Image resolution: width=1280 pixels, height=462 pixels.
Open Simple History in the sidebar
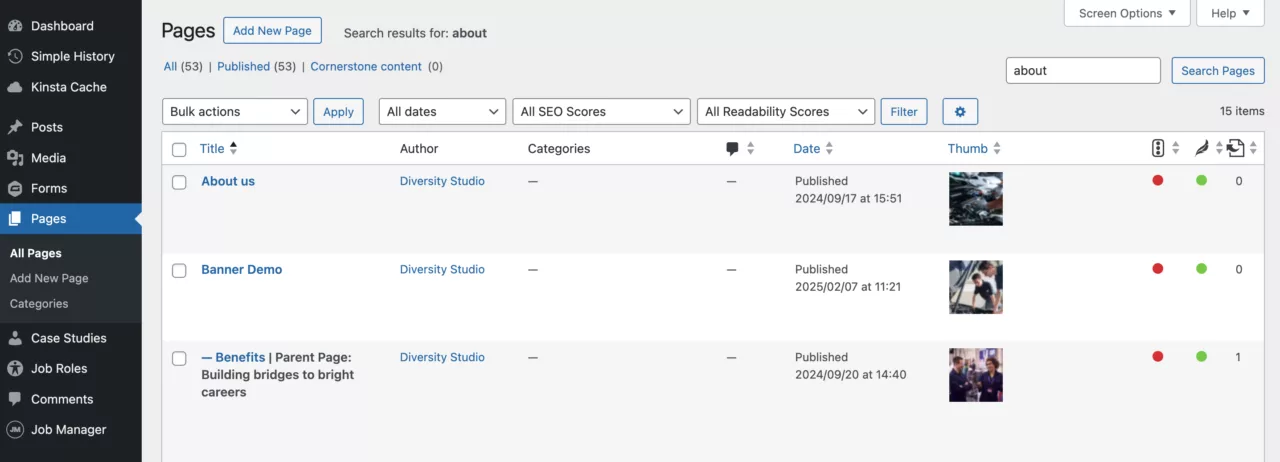[x=72, y=57]
